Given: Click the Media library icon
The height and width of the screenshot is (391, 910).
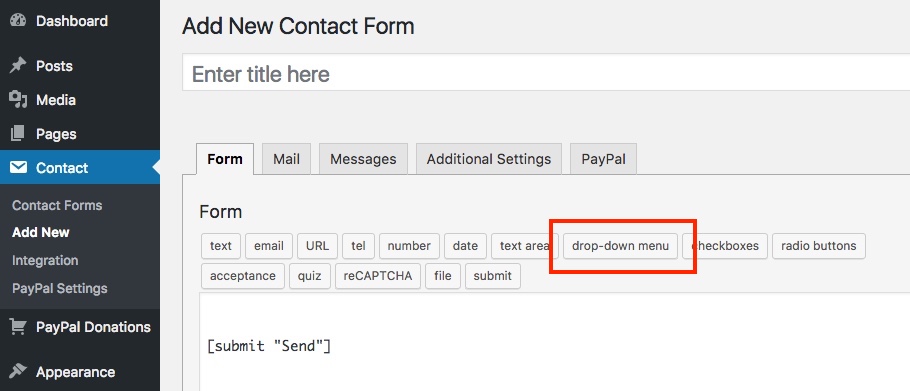Looking at the screenshot, I should click(x=18, y=100).
